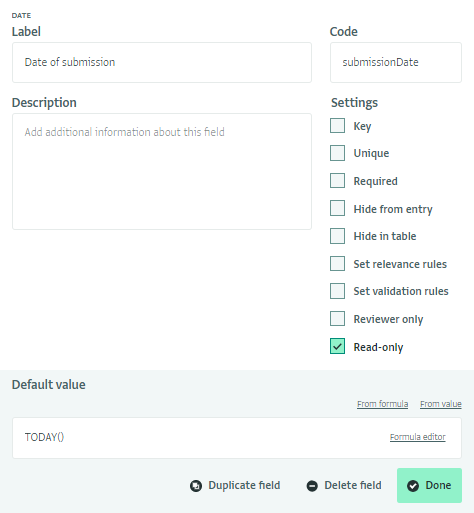
Task: Enable the Key checkbox
Action: click(337, 126)
